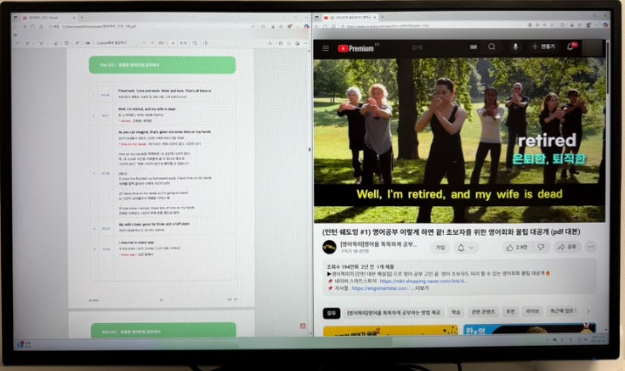Viewport: 625px width, 371px height.
Task: Select the 관련 콘텐츠 filter chip
Action: [483, 312]
